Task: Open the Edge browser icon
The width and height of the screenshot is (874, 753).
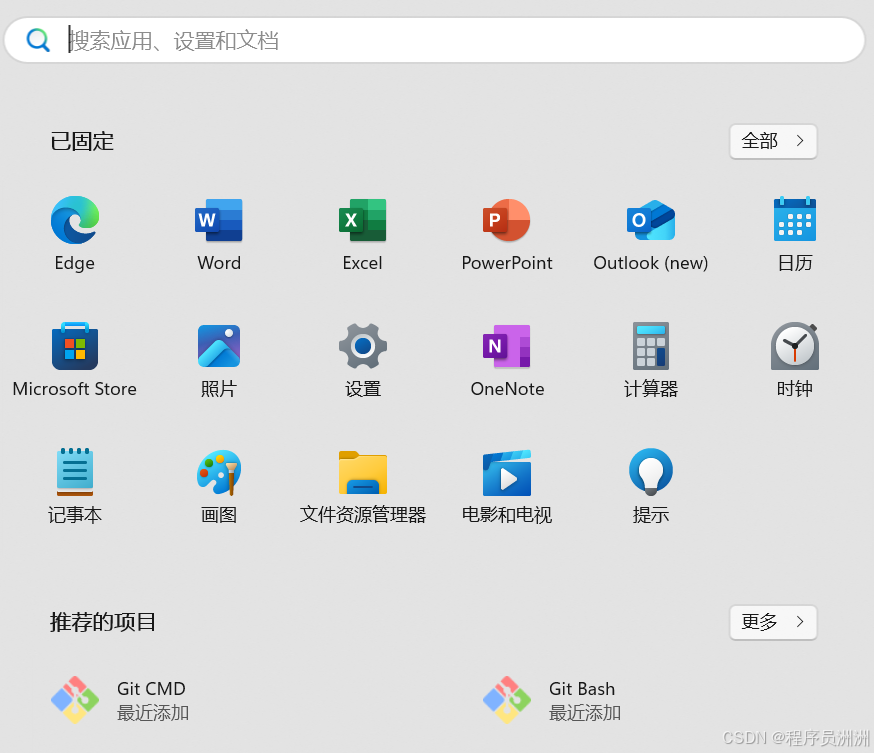Action: (x=75, y=220)
